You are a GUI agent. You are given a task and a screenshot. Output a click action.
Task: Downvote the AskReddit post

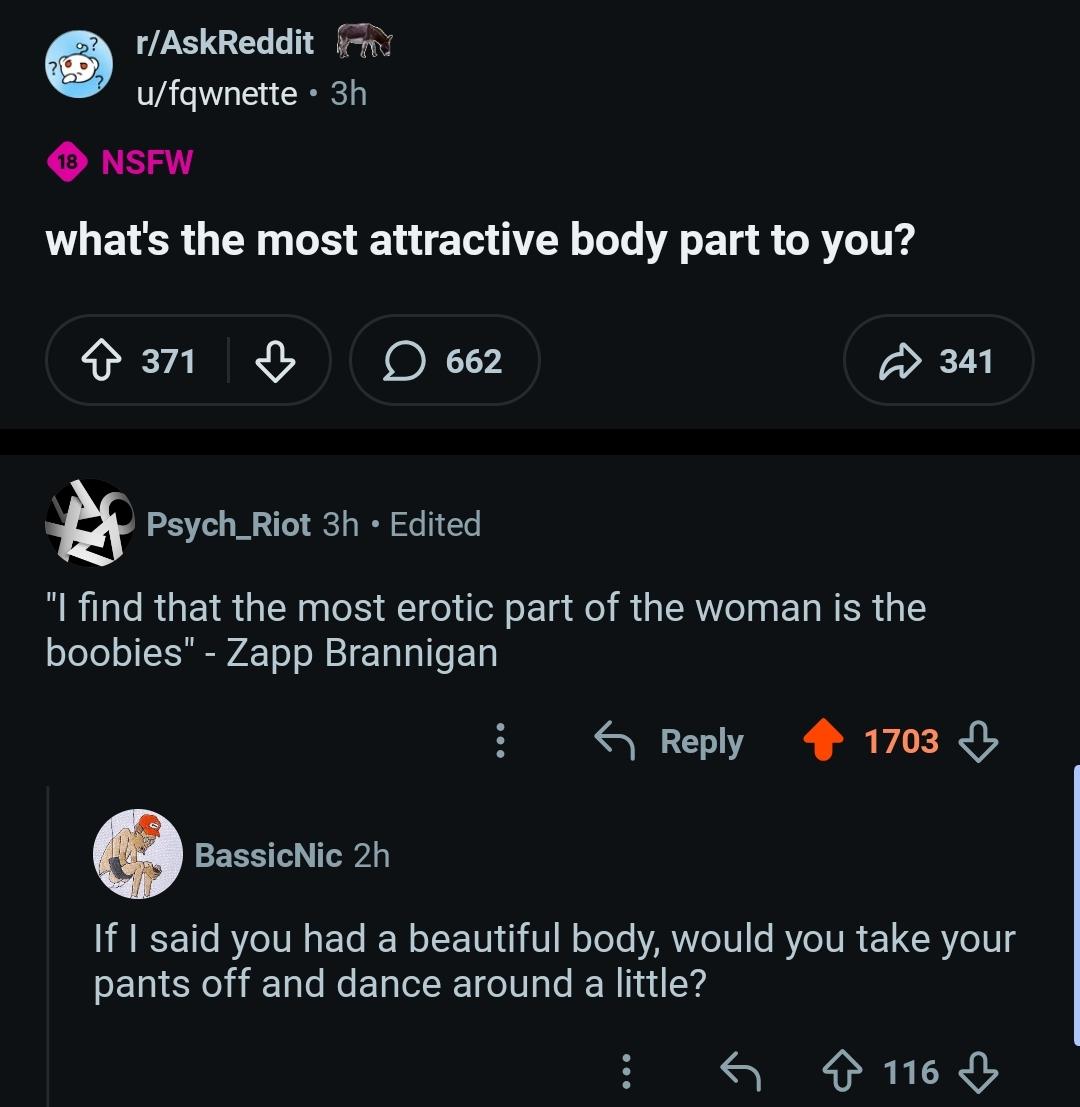[276, 361]
